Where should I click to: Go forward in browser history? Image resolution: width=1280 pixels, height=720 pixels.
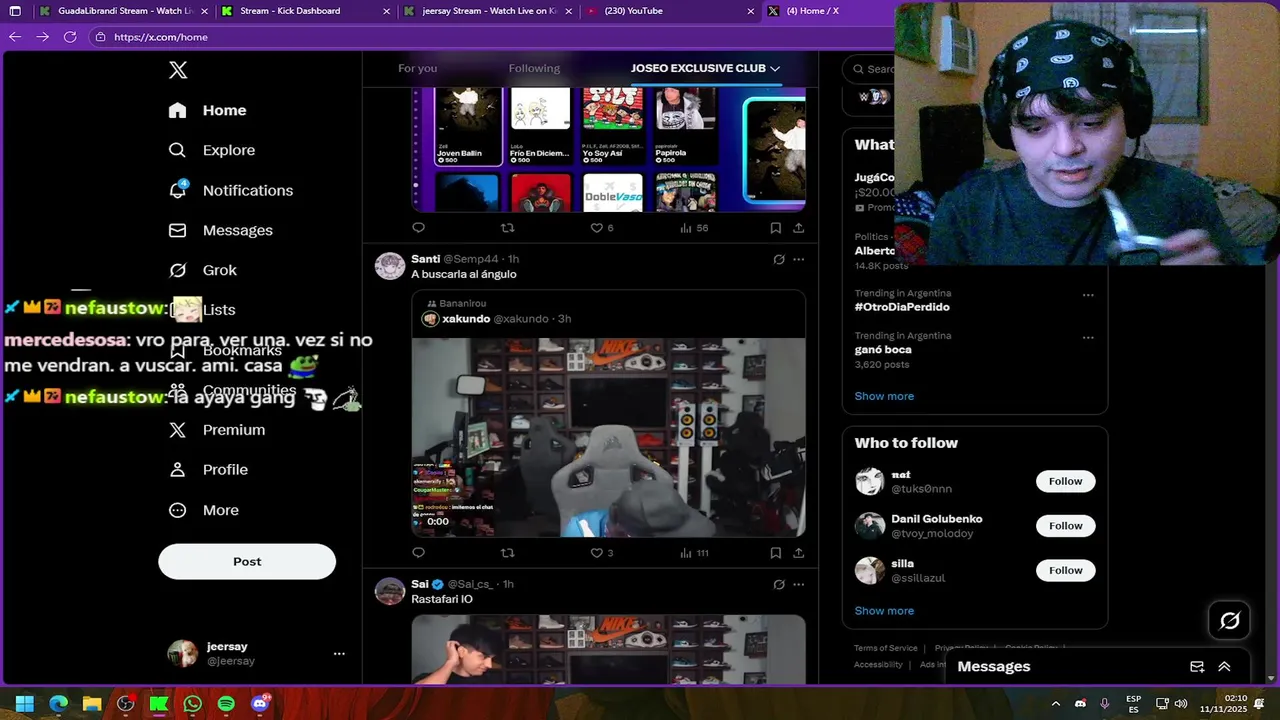pos(42,37)
